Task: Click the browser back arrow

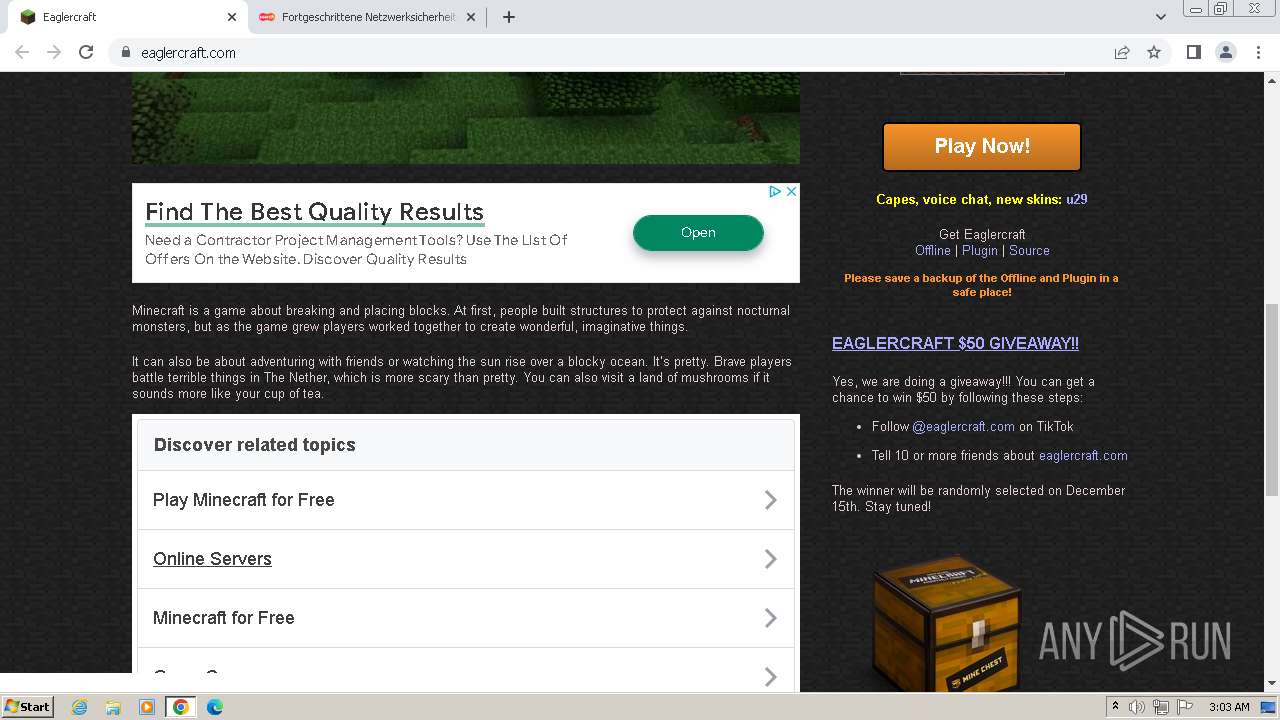Action: pyautogui.click(x=22, y=52)
